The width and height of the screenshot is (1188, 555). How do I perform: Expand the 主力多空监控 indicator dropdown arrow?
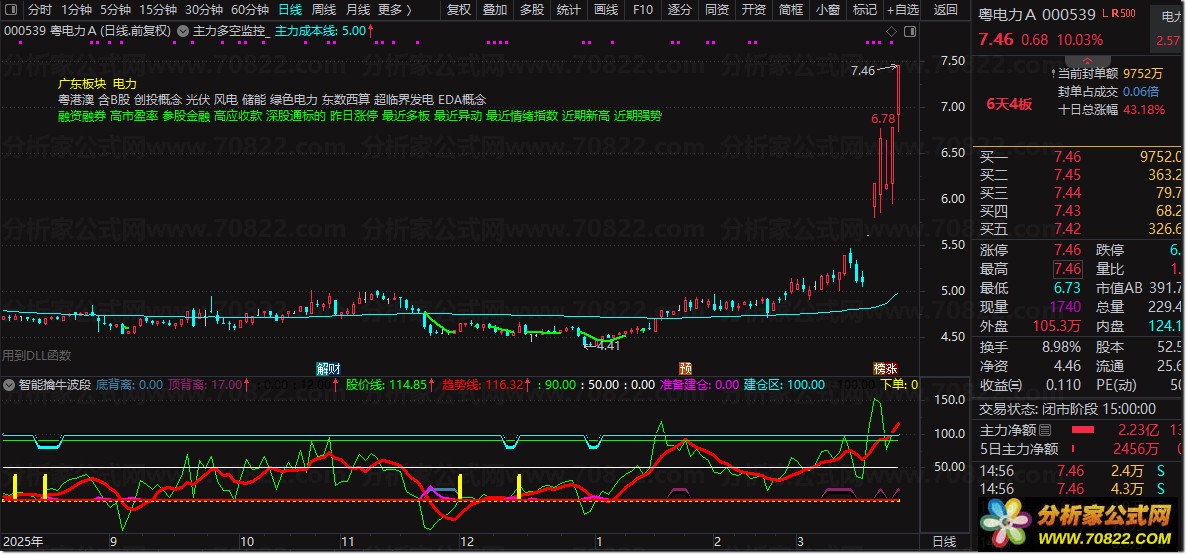(x=181, y=30)
